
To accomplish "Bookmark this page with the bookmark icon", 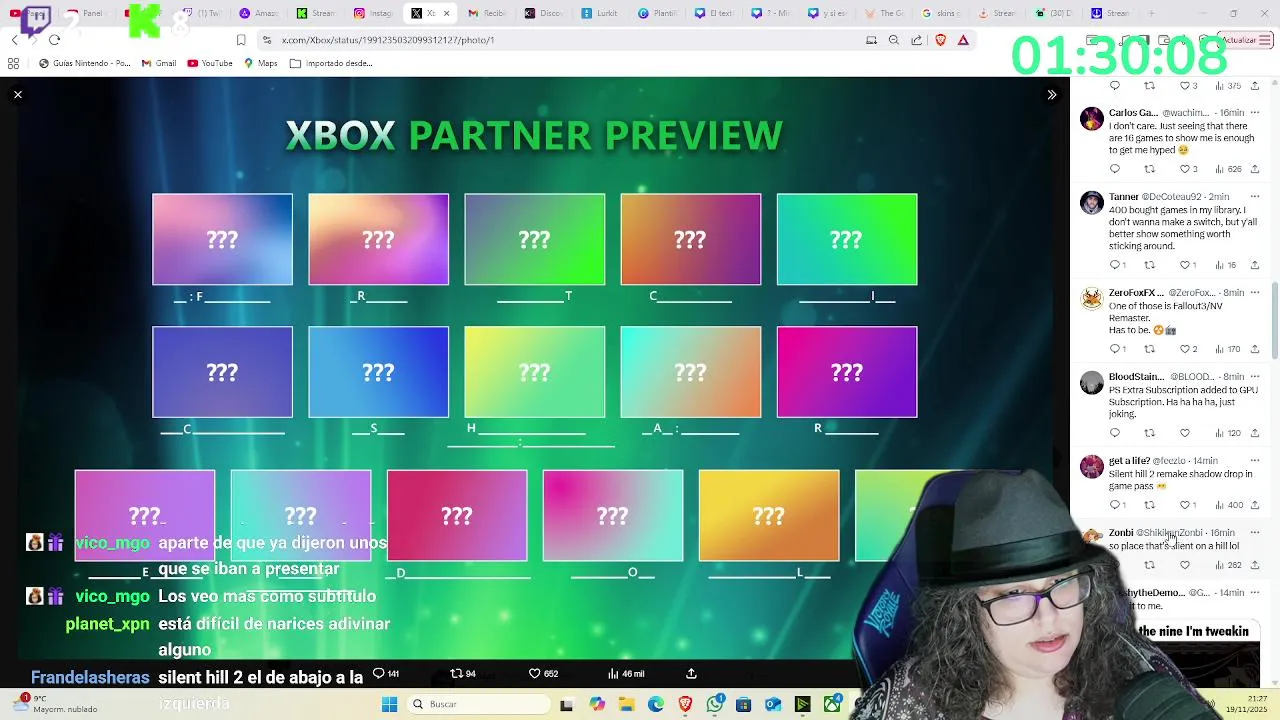I will coord(241,40).
